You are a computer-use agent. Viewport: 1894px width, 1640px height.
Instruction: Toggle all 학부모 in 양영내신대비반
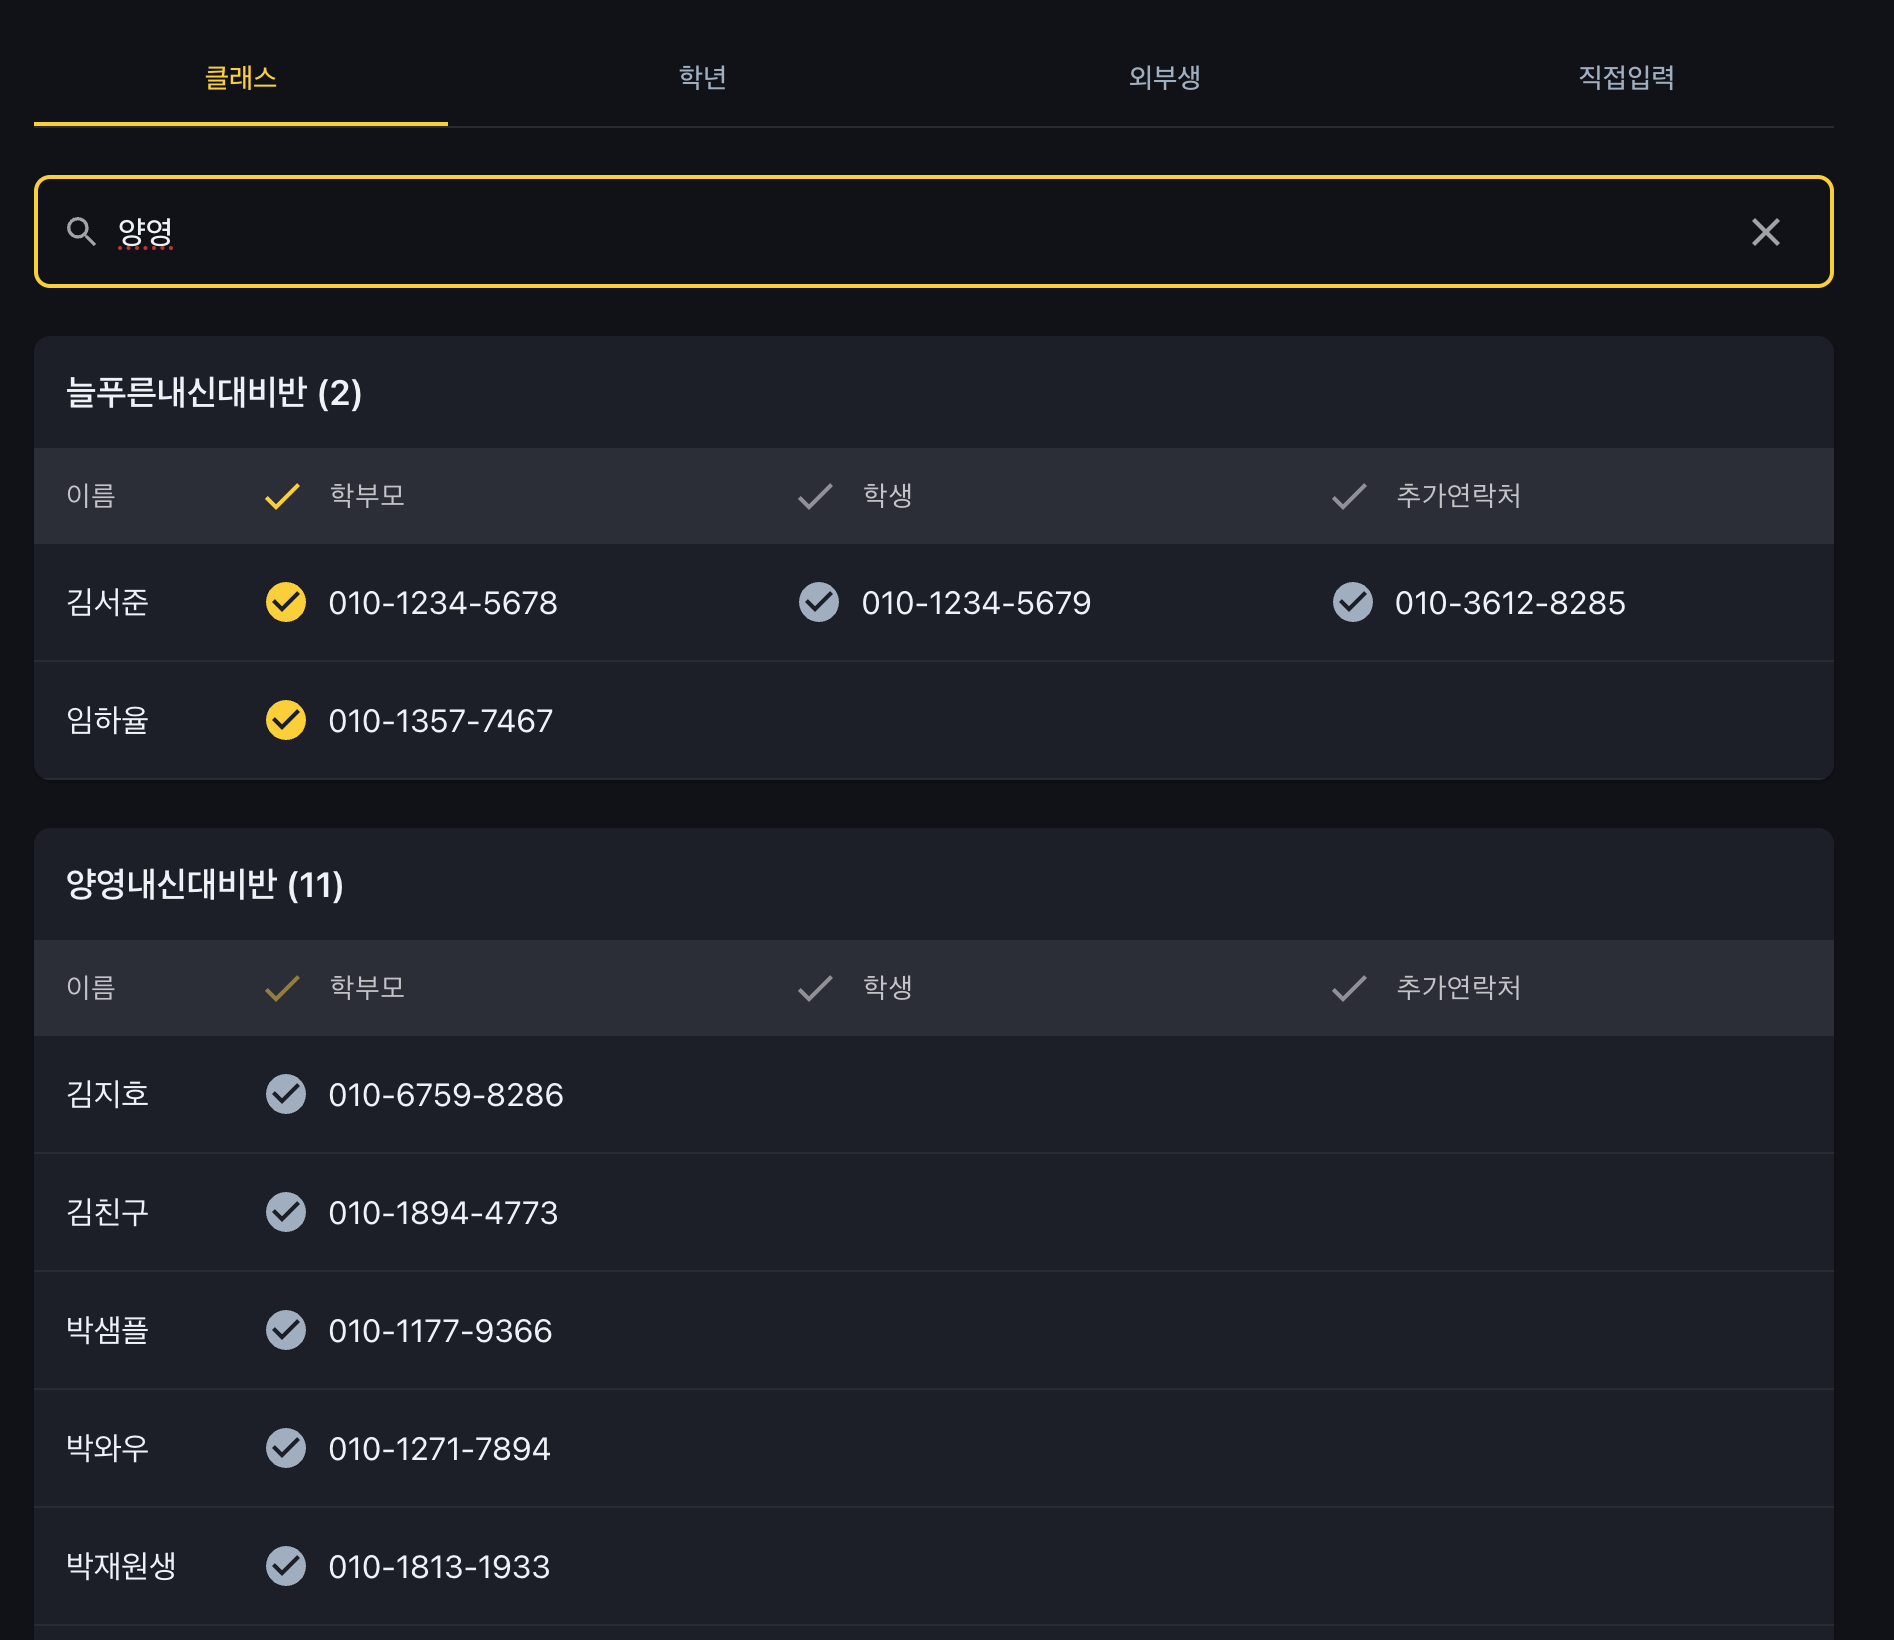(x=282, y=988)
